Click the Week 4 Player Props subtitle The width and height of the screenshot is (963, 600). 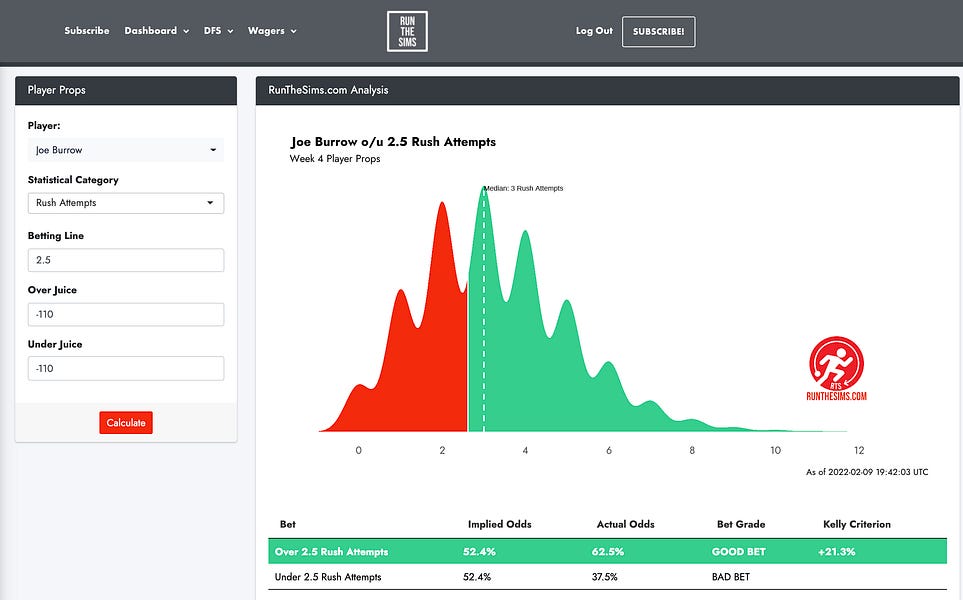pos(335,158)
